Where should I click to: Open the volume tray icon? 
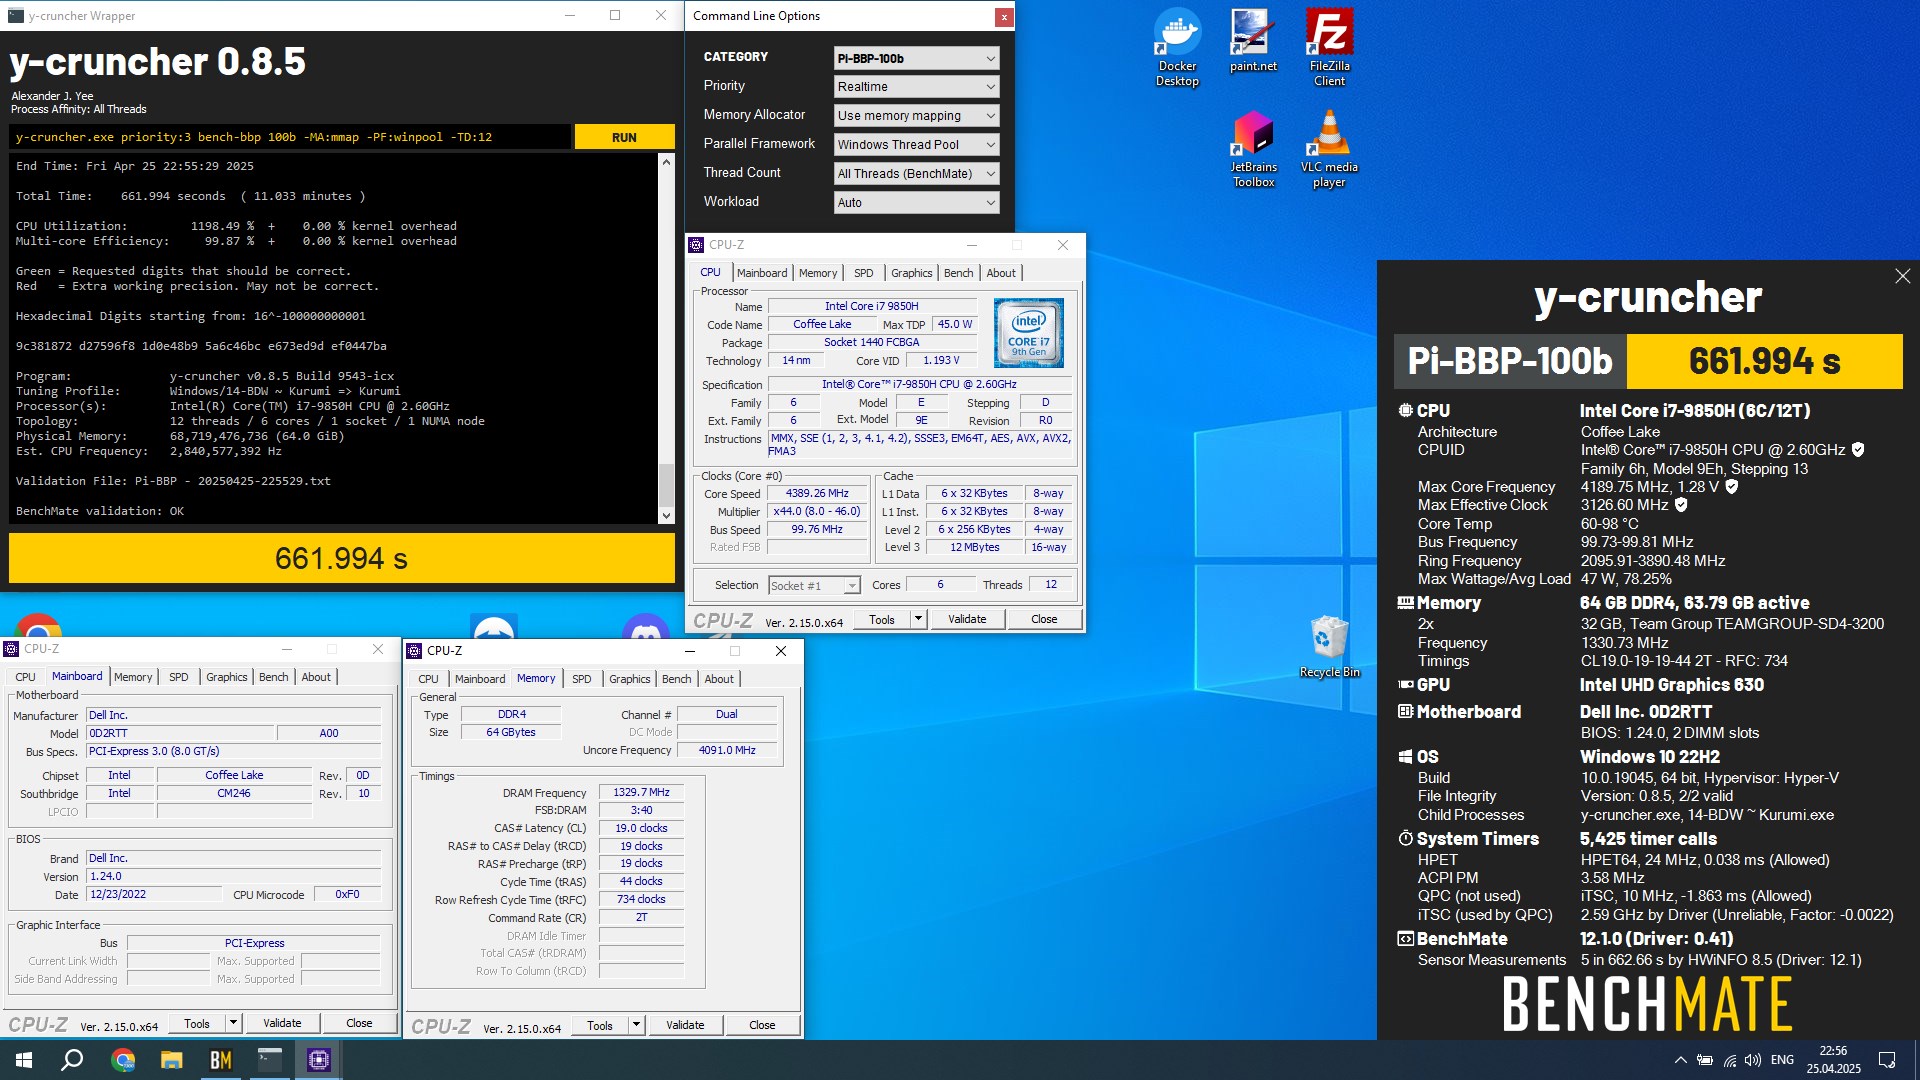click(1753, 1060)
